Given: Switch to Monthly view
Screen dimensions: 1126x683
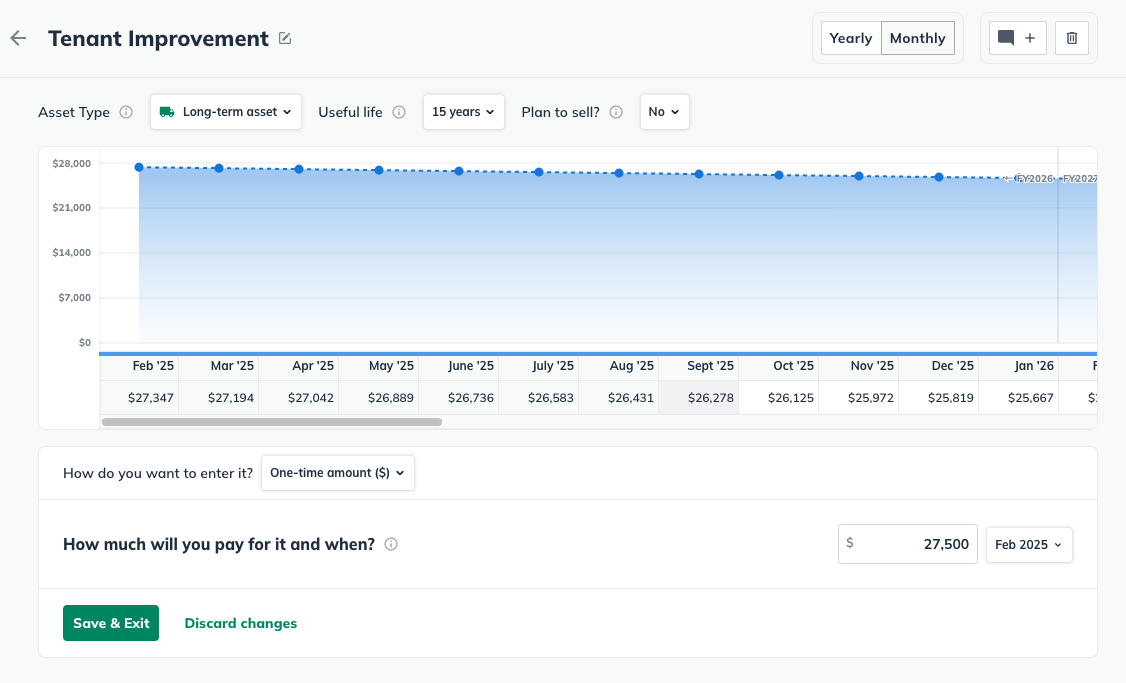Looking at the screenshot, I should [917, 38].
